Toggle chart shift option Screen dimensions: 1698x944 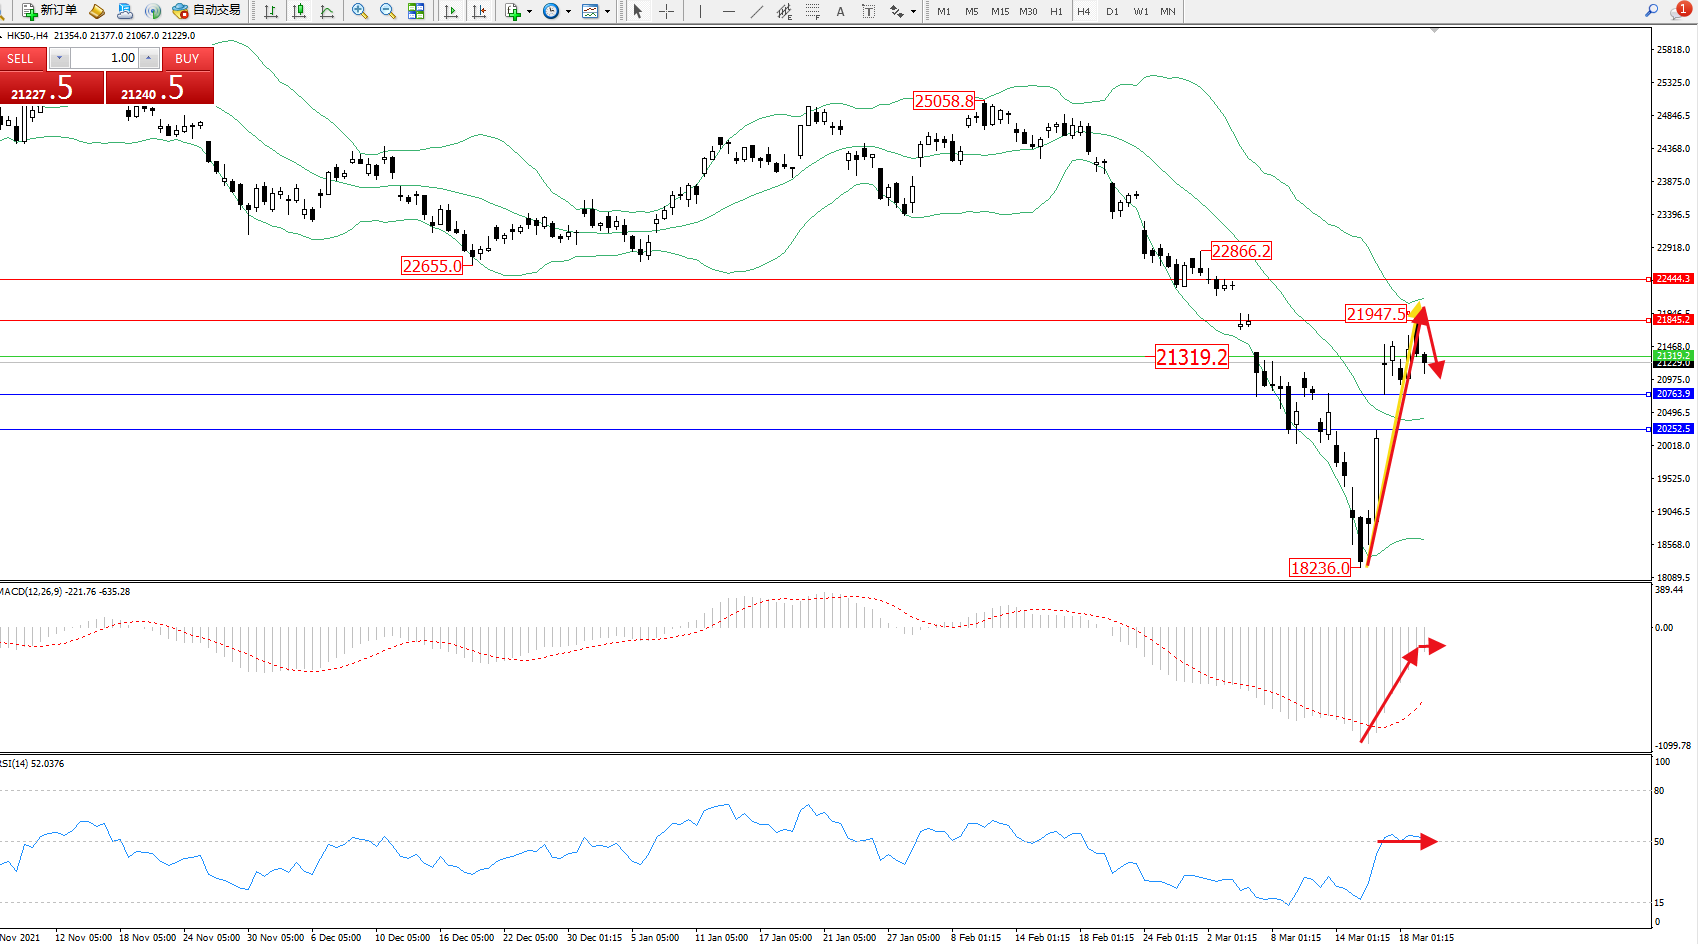480,11
